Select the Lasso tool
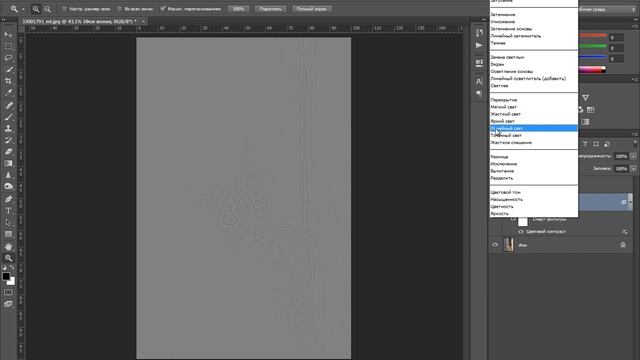The image size is (640, 360). (8, 58)
